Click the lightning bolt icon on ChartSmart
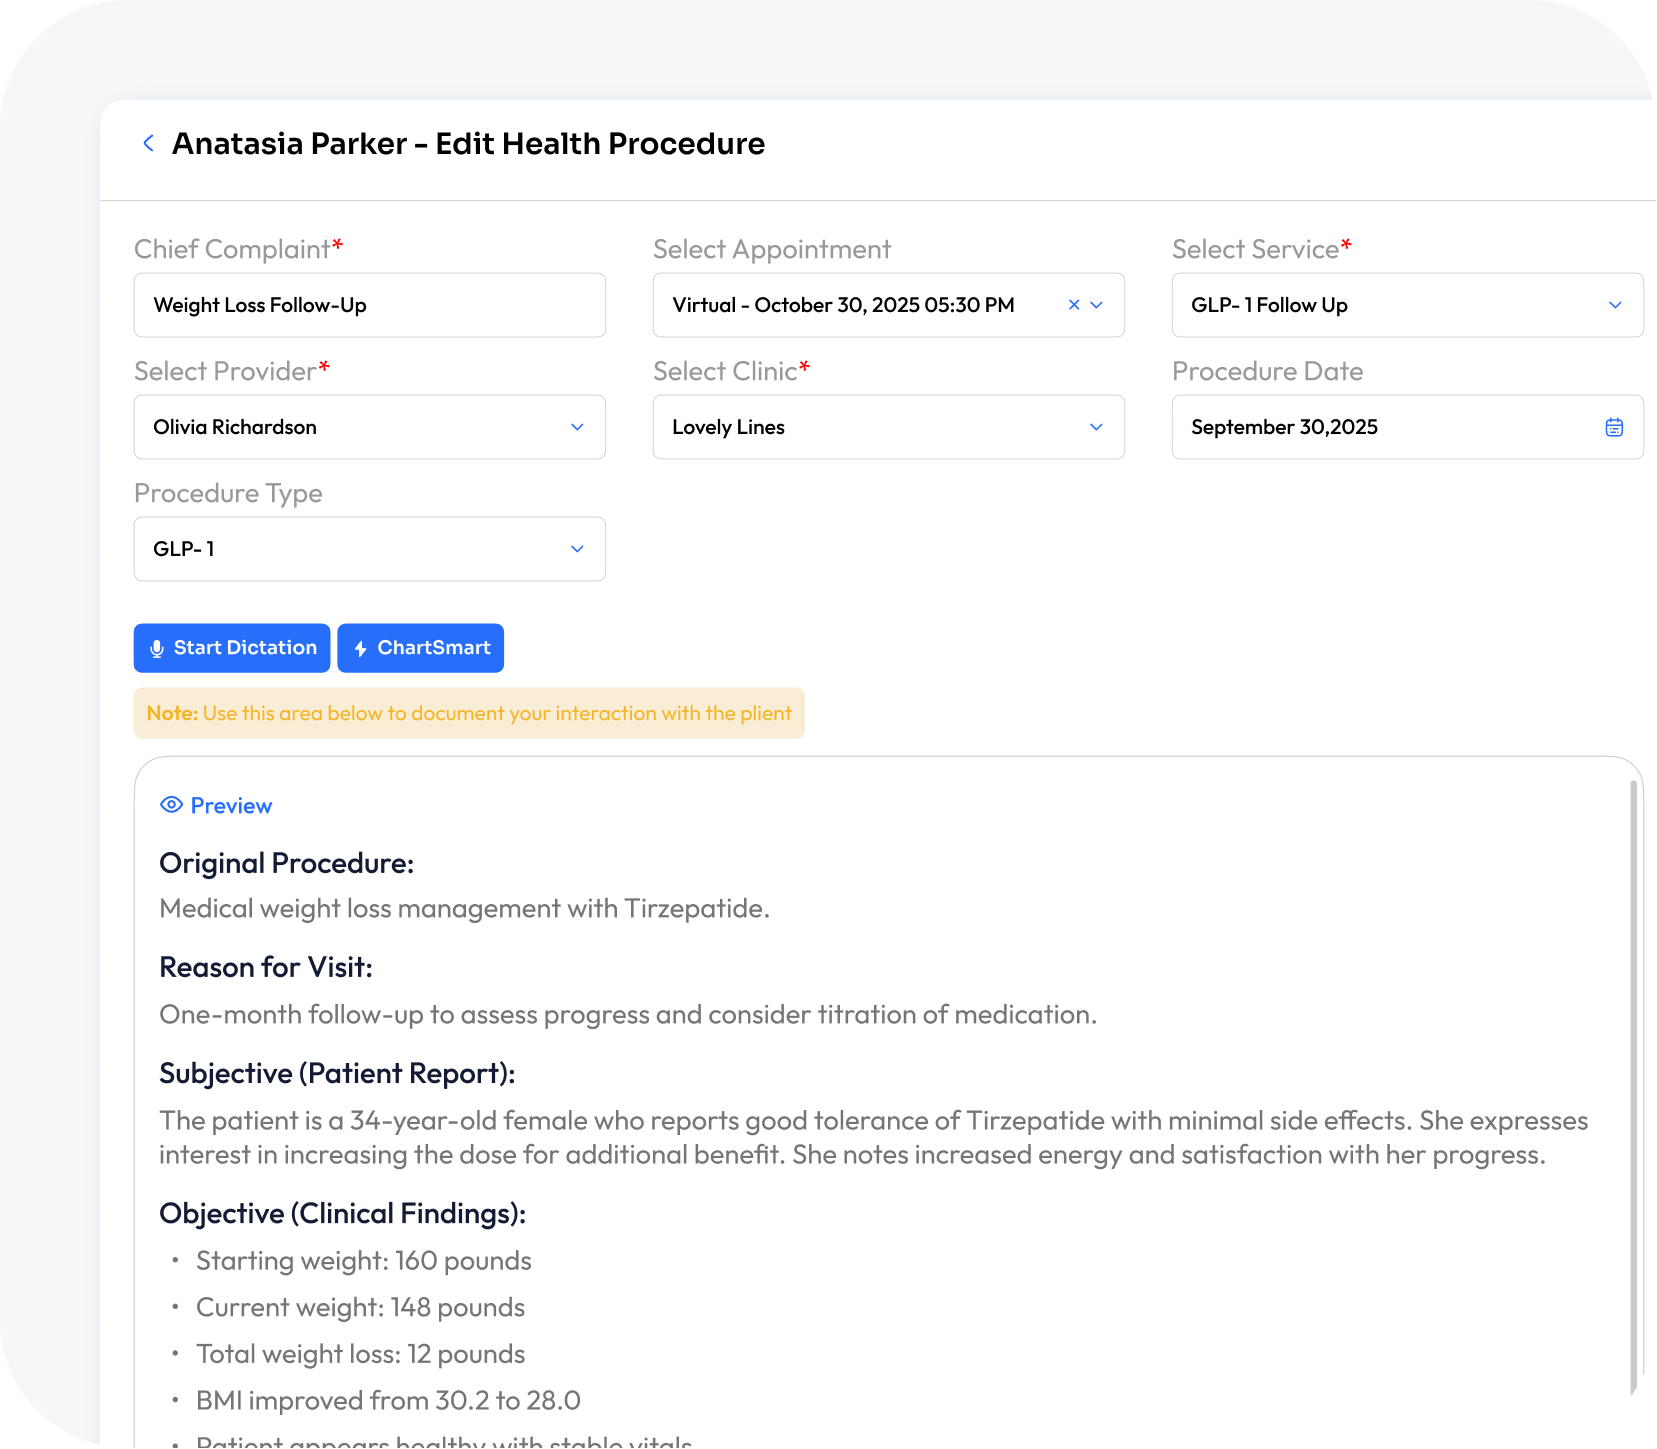 (x=361, y=648)
